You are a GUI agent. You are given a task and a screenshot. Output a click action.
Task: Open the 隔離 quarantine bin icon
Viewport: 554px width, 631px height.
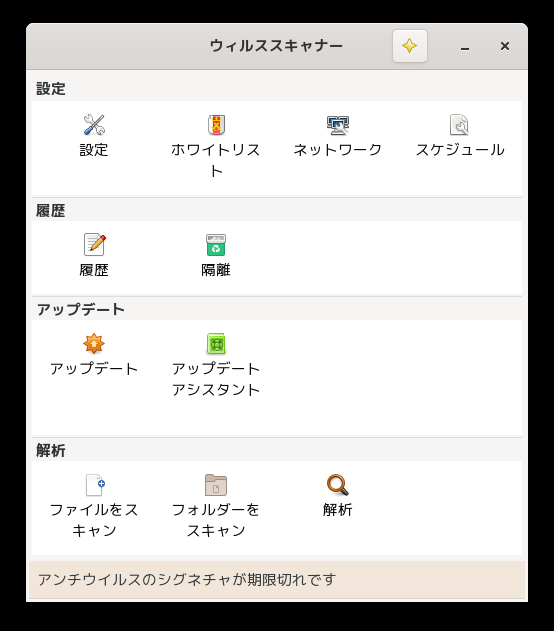(x=216, y=245)
